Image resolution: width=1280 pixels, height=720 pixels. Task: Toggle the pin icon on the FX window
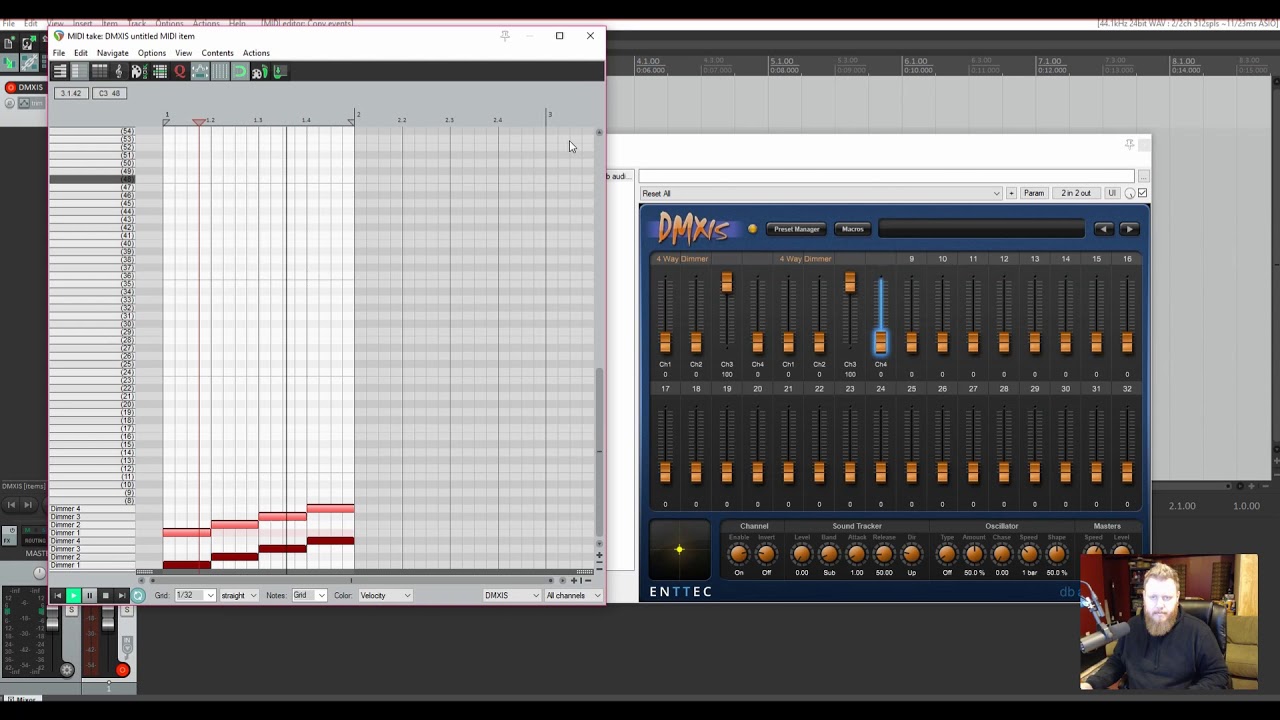[1129, 145]
